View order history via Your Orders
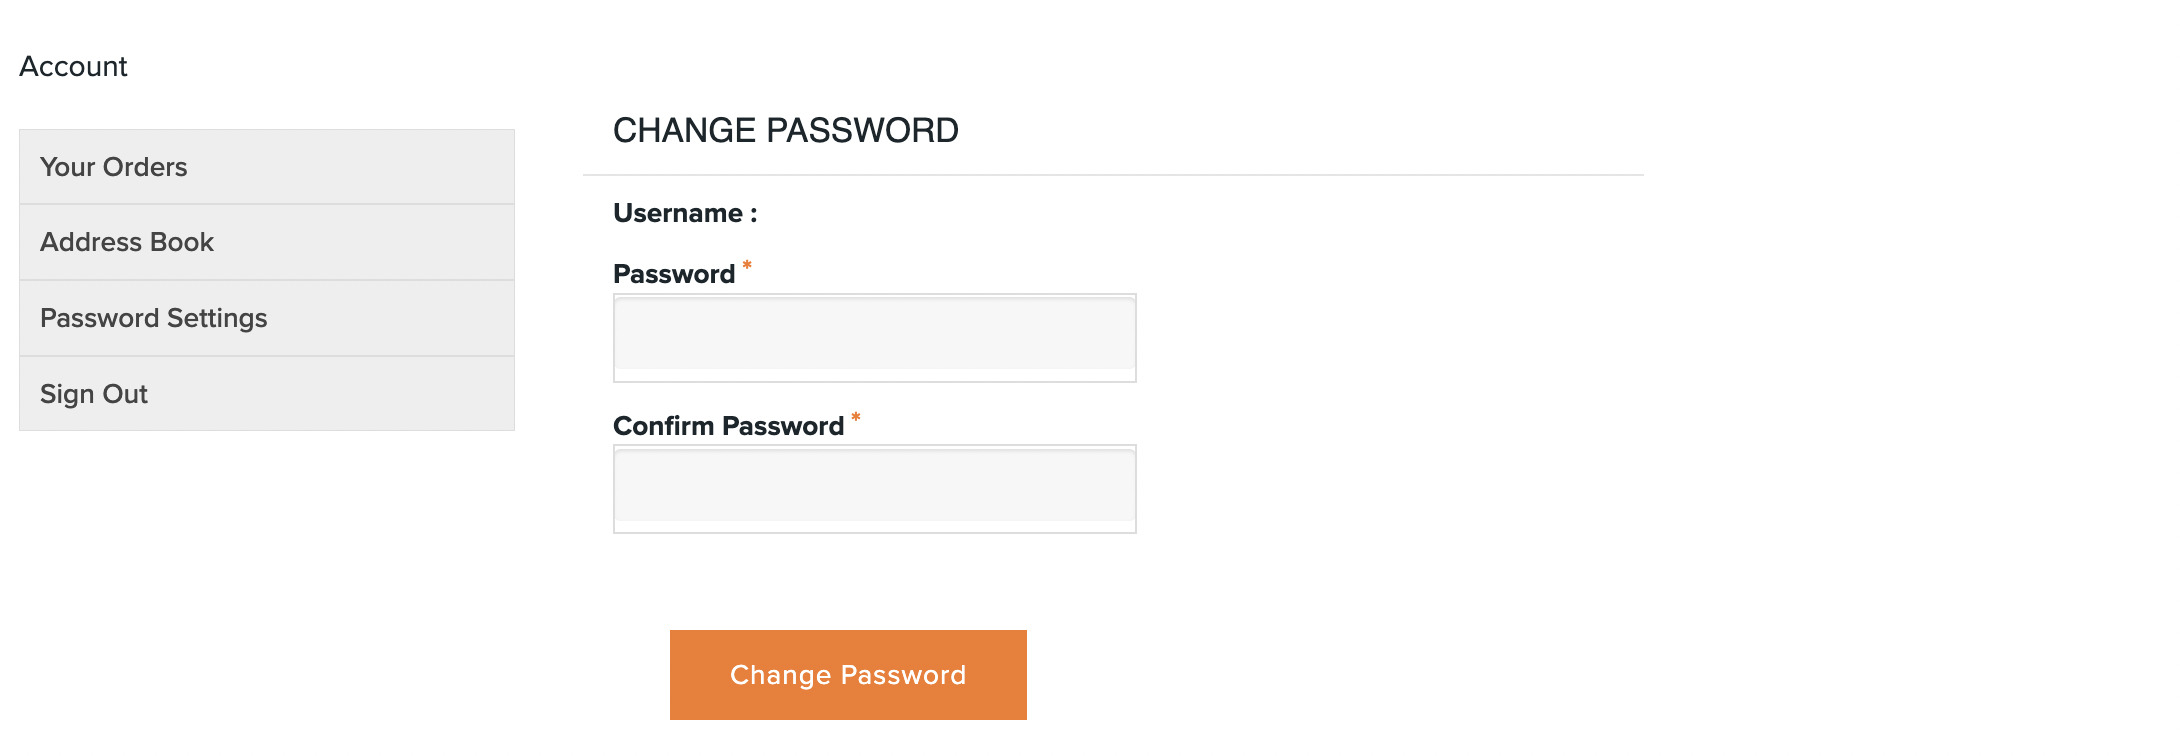The image size is (2180, 756). tap(114, 167)
